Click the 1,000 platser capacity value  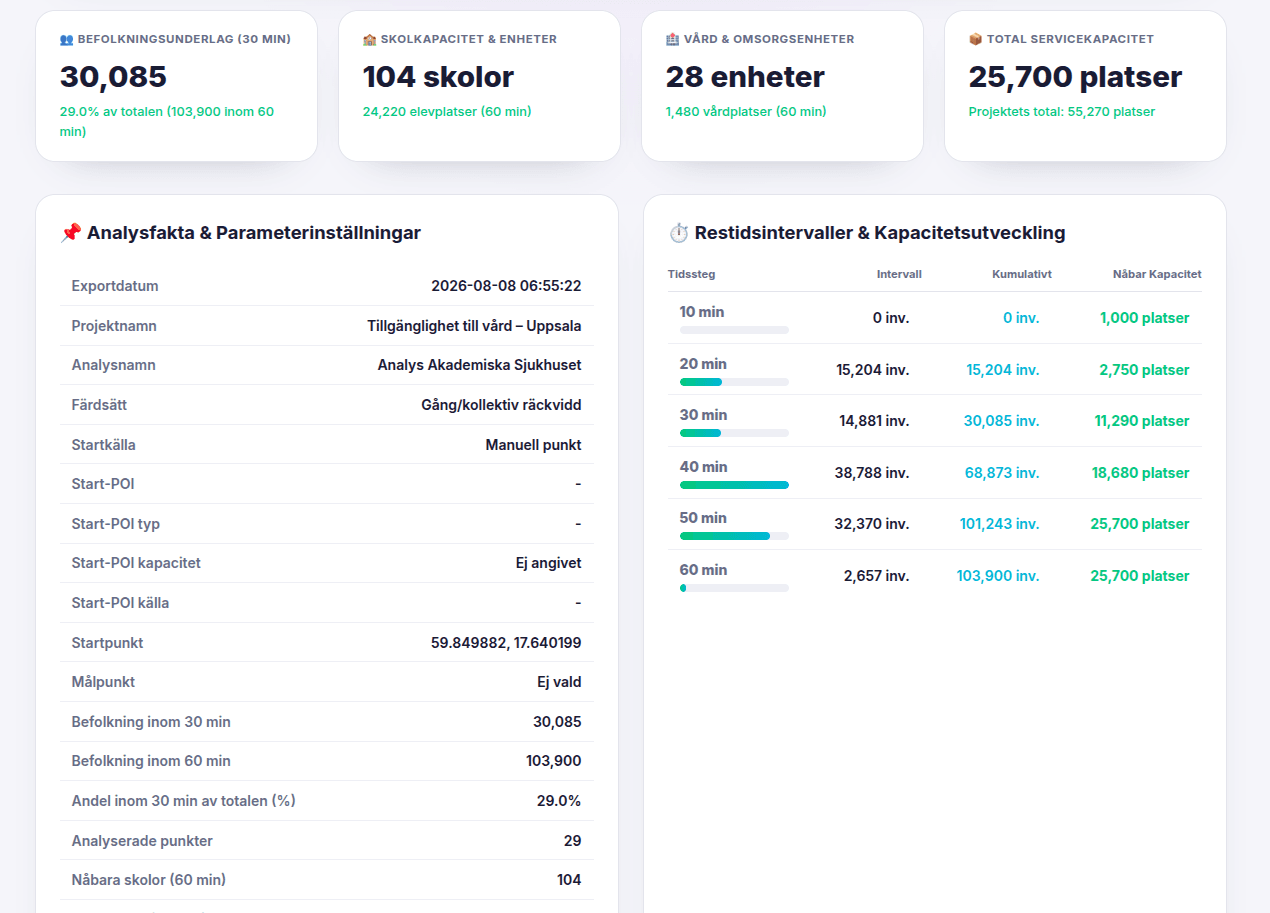tap(1145, 318)
